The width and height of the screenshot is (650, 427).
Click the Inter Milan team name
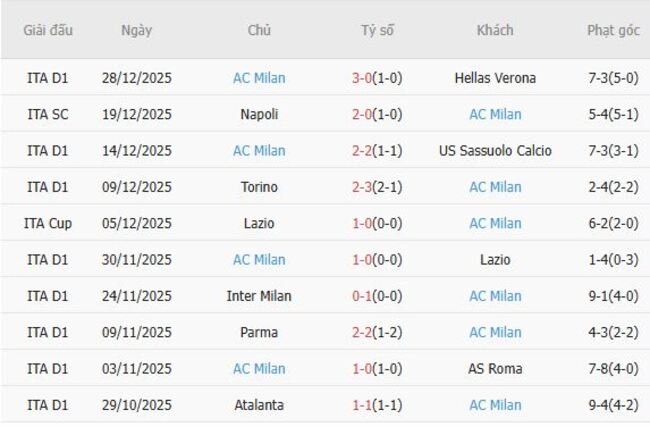coord(259,296)
